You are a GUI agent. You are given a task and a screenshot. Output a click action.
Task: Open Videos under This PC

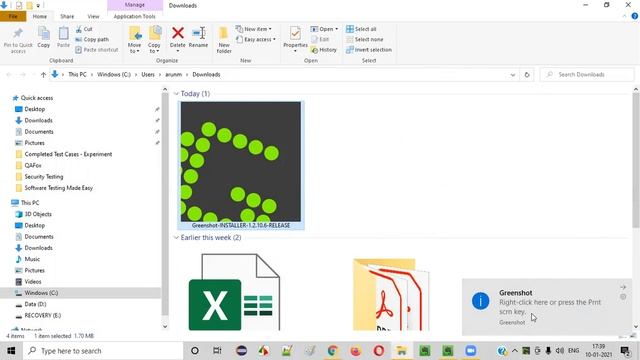33,282
